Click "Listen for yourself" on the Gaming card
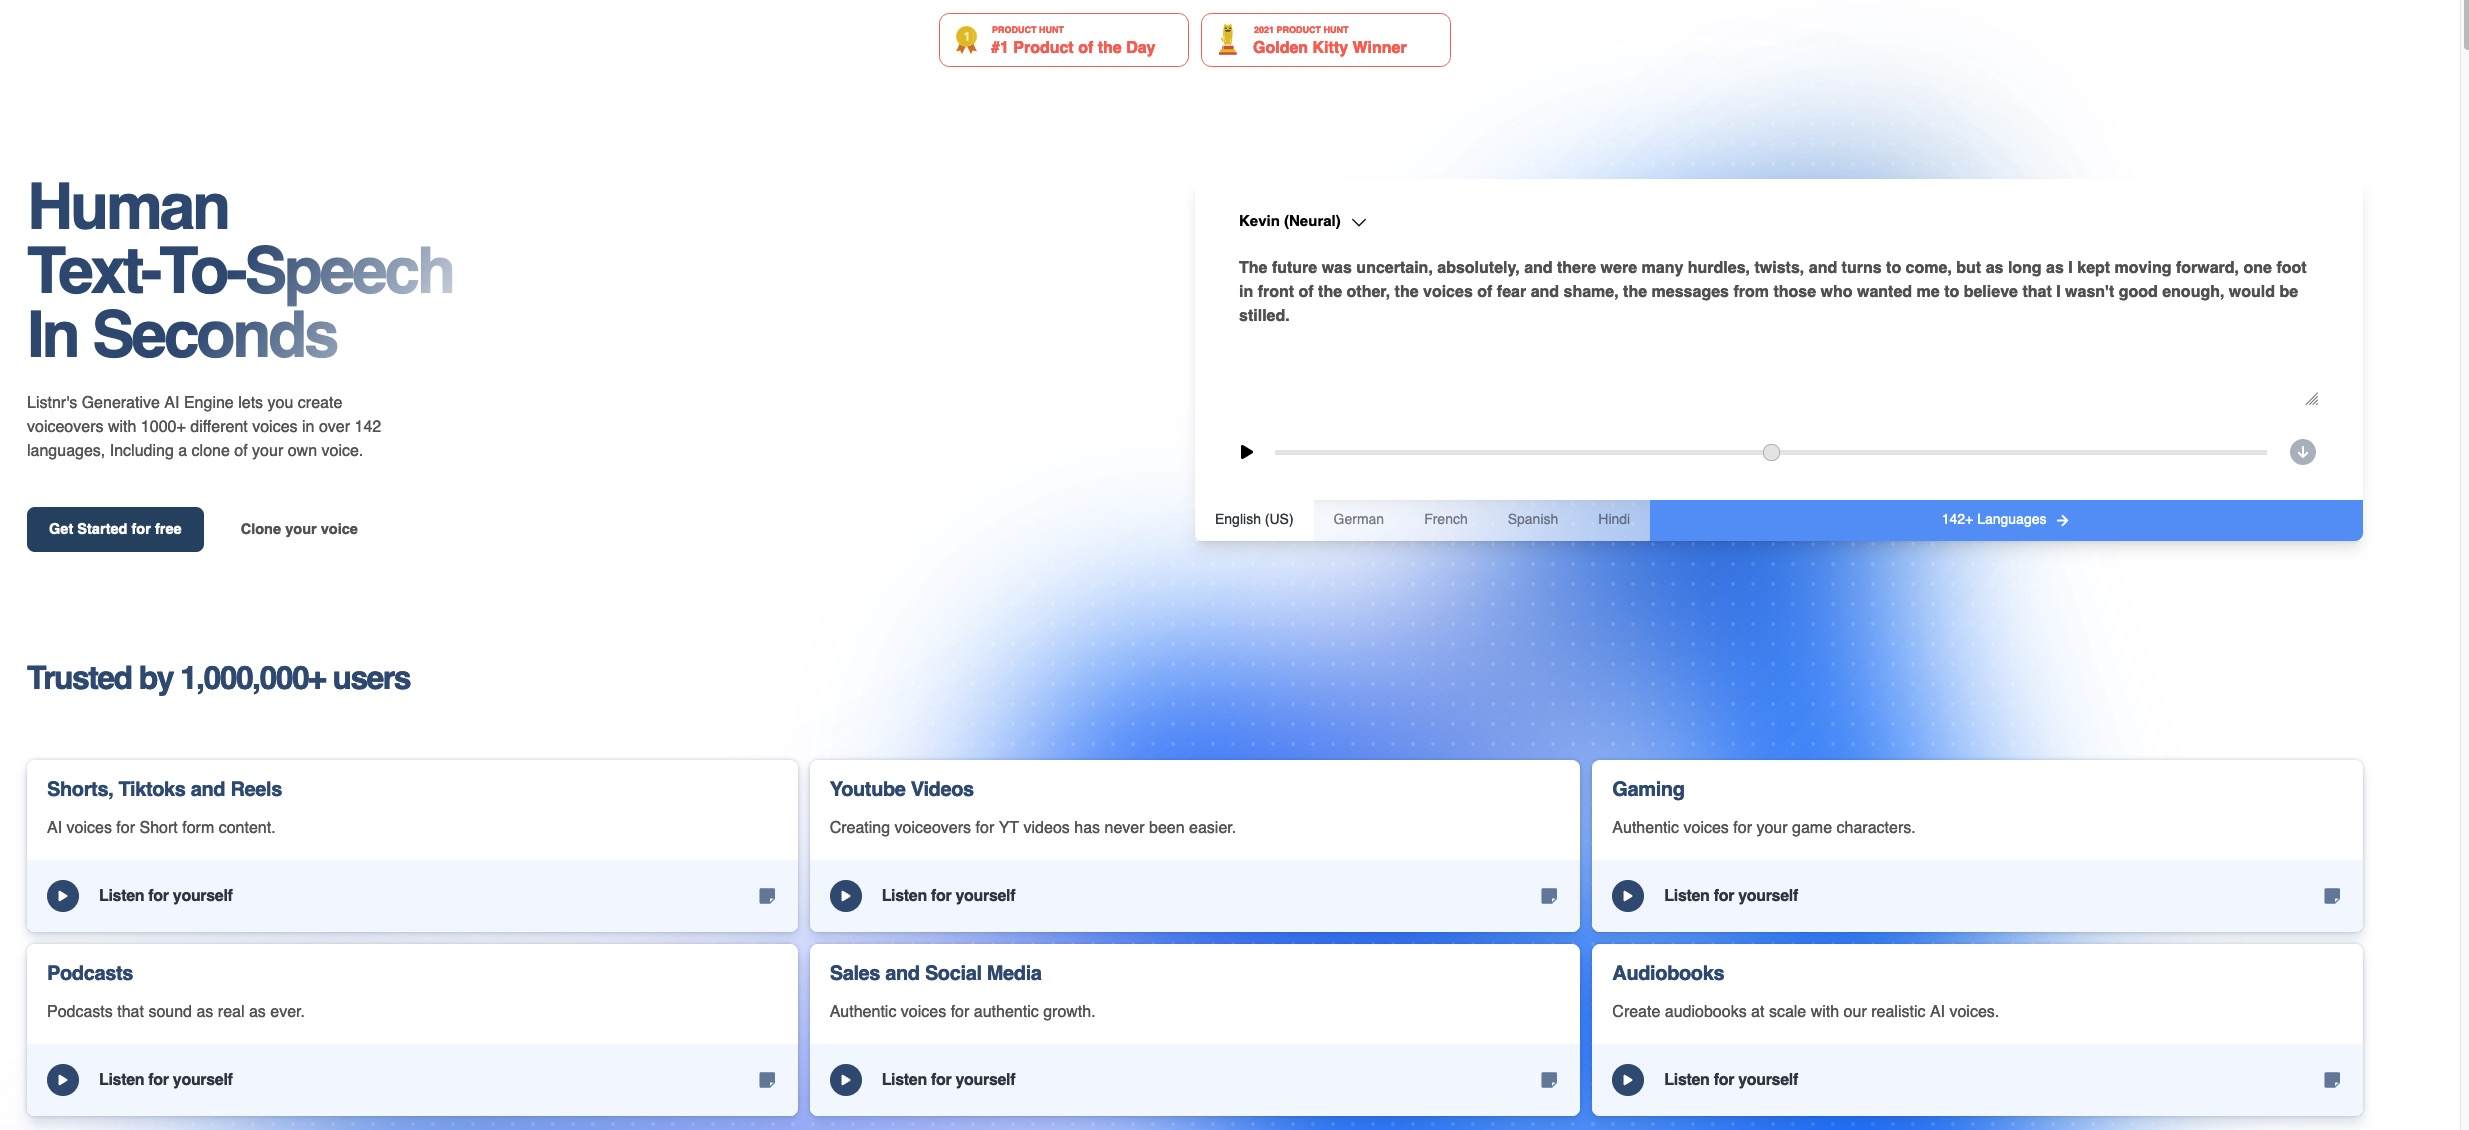 (x=1731, y=896)
